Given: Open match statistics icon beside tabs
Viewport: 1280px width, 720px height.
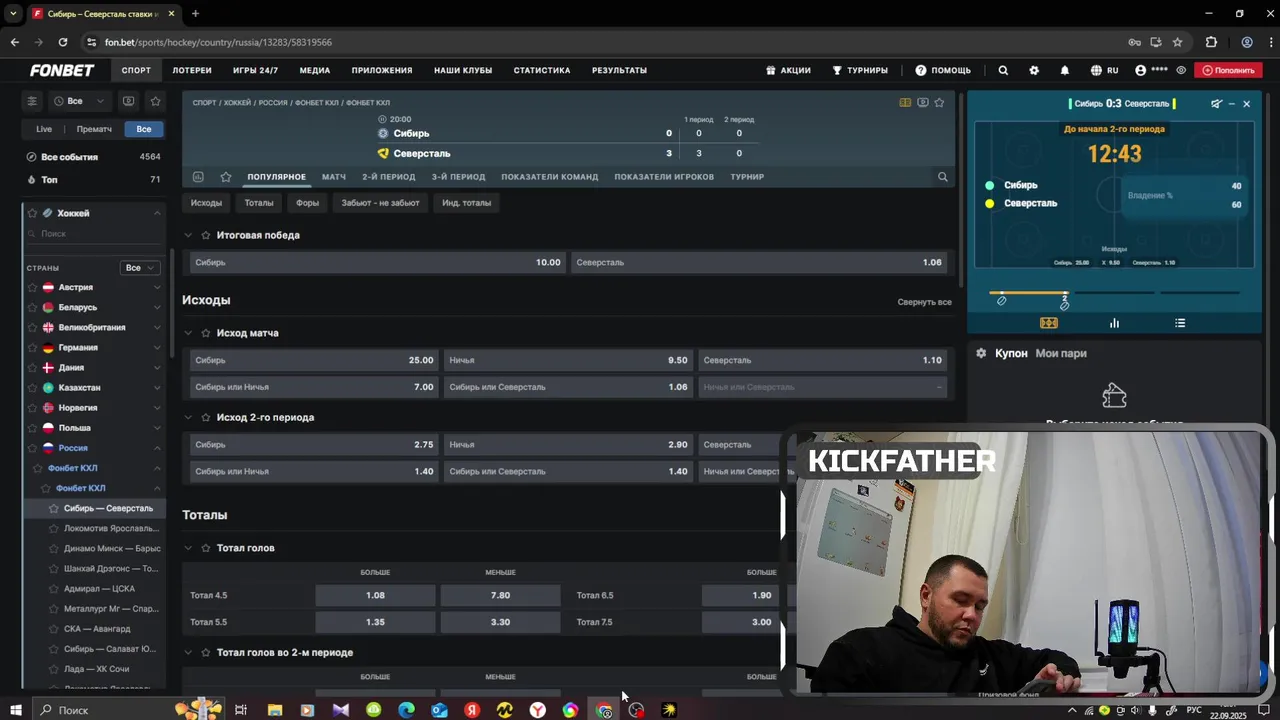Looking at the screenshot, I should pyautogui.click(x=198, y=177).
